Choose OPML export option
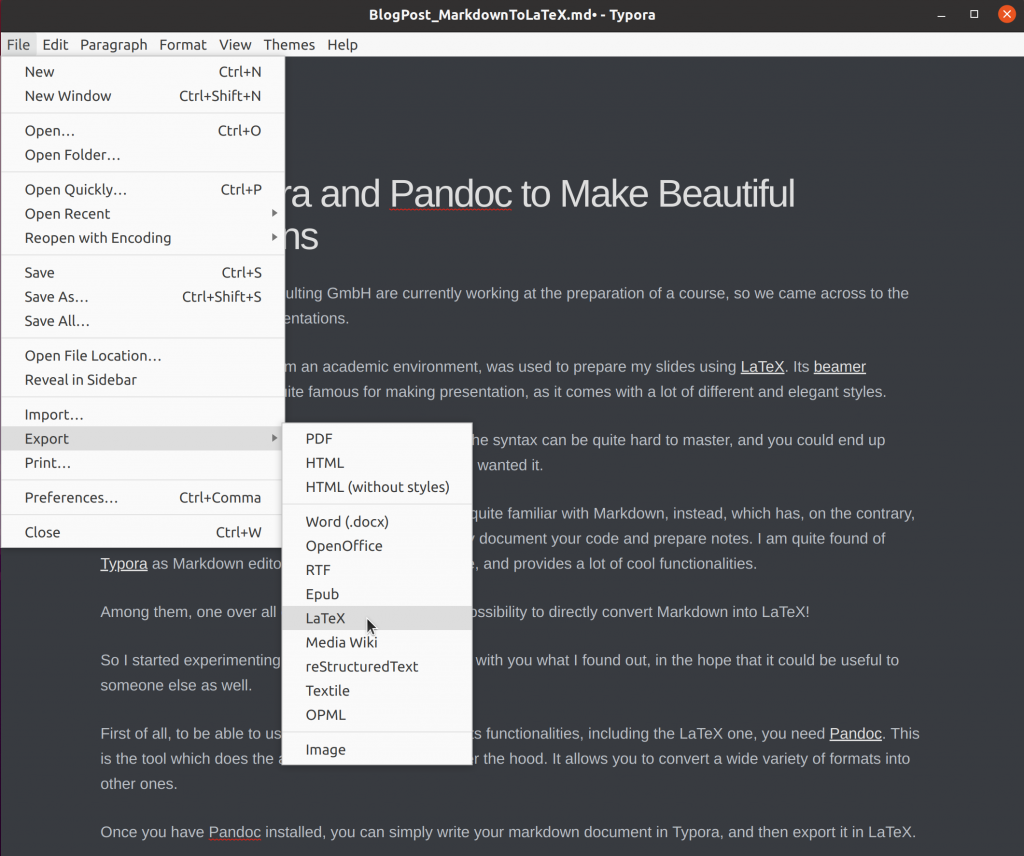This screenshot has width=1024, height=856. click(377, 715)
